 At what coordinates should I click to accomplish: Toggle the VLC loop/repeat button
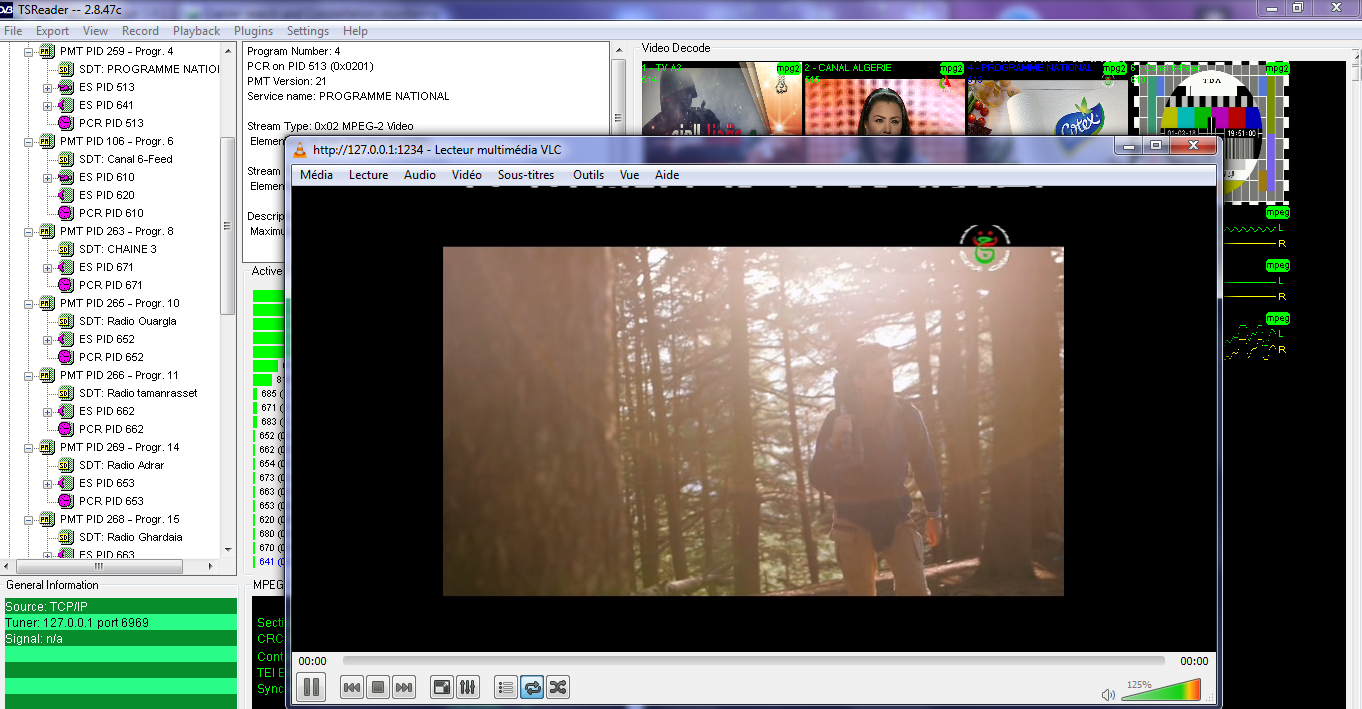532,687
